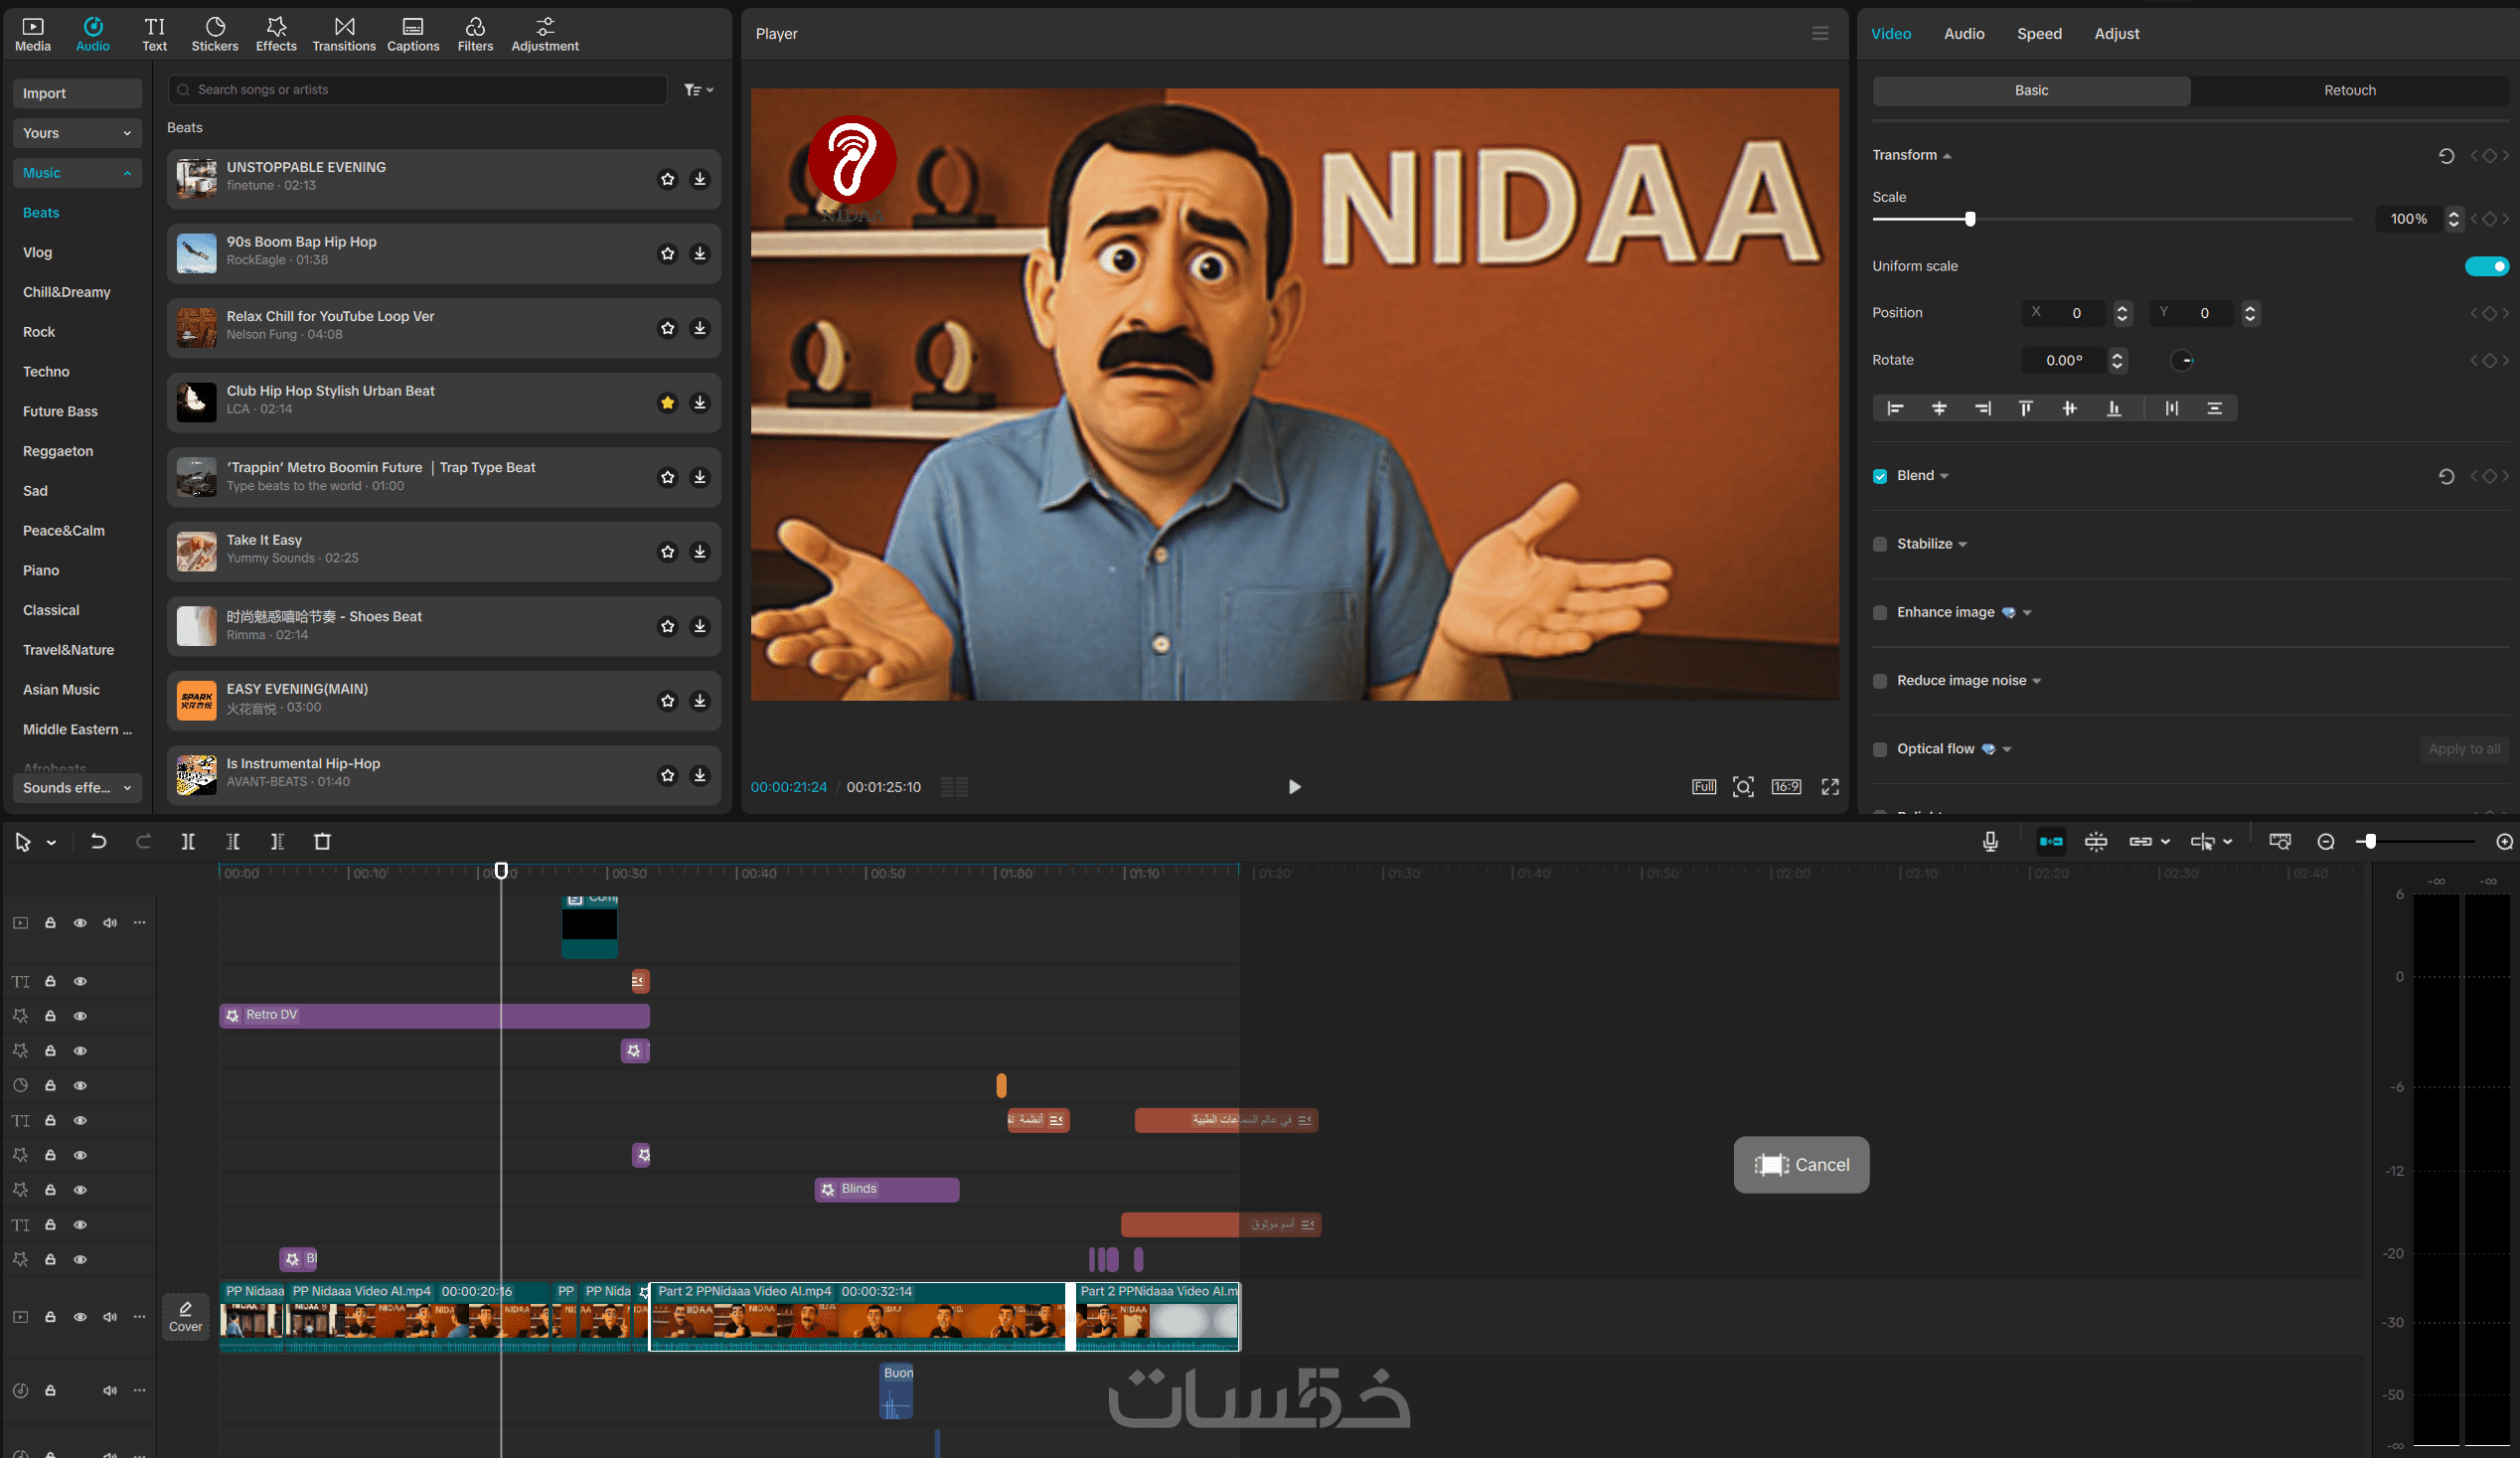Favorite the Take It Easy track
Image resolution: width=2520 pixels, height=1458 pixels.
tap(667, 551)
